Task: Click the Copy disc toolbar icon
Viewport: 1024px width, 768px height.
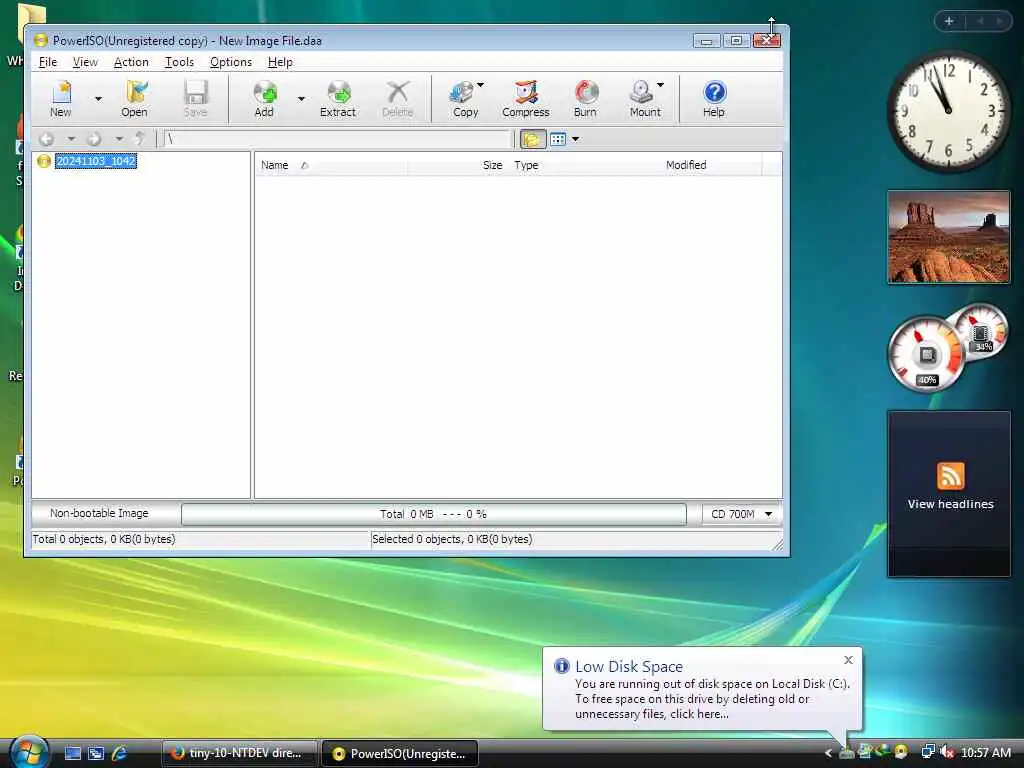Action: pos(464,99)
